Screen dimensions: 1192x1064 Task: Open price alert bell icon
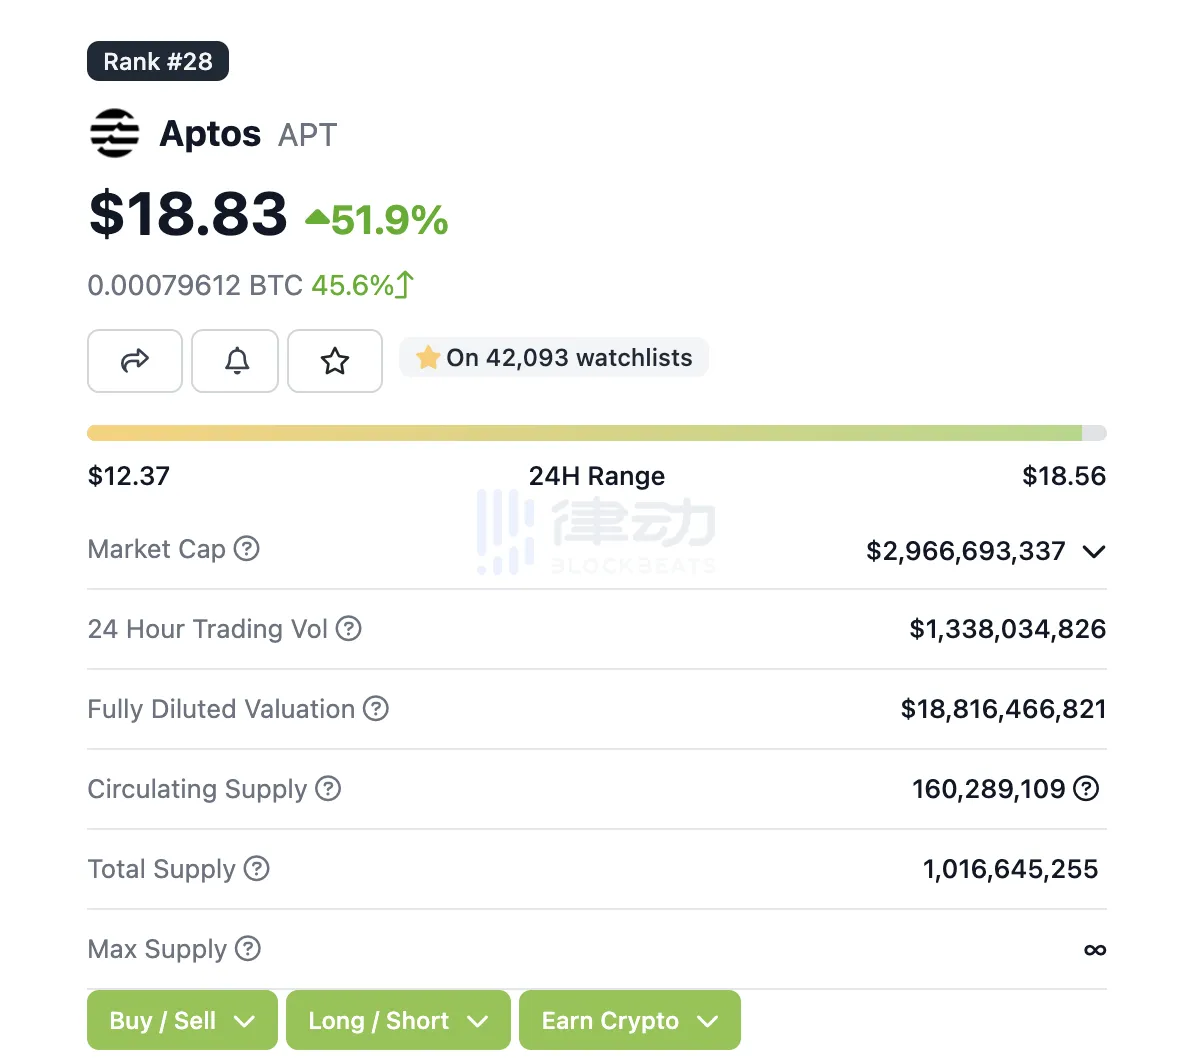pyautogui.click(x=235, y=360)
